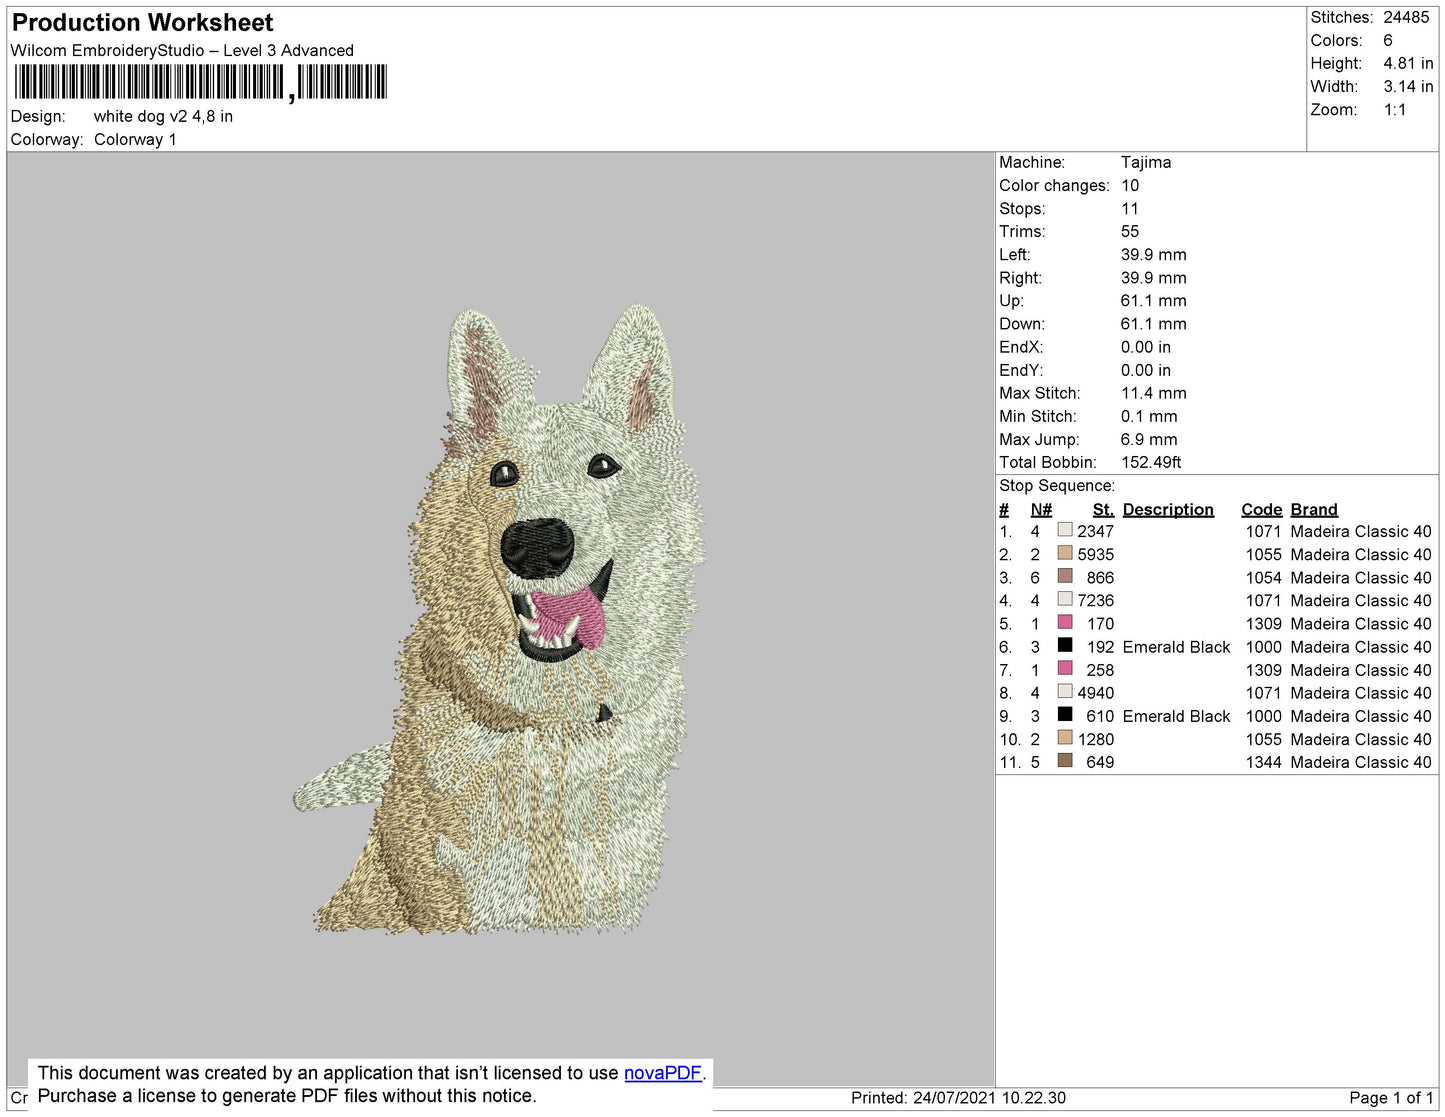The width and height of the screenshot is (1445, 1117).
Task: Click Max Jump value '6.9 mm'
Action: [x=1149, y=439]
